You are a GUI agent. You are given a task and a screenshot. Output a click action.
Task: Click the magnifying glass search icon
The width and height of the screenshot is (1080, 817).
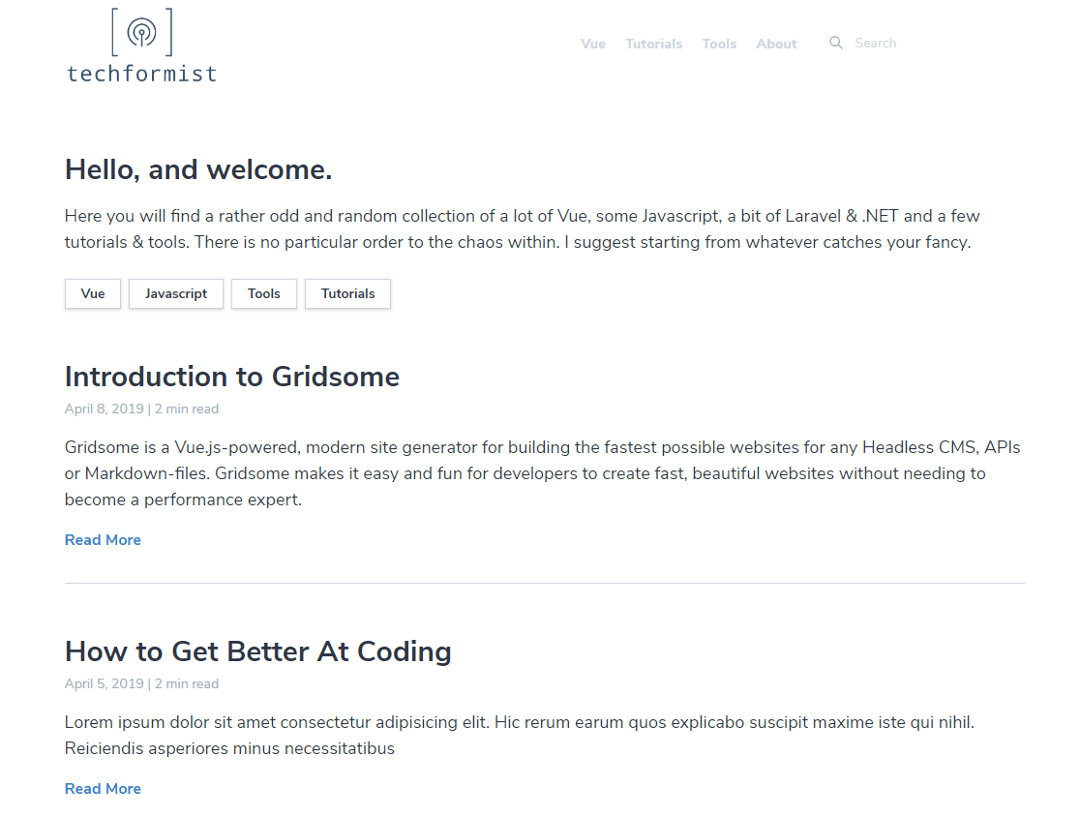pos(836,43)
